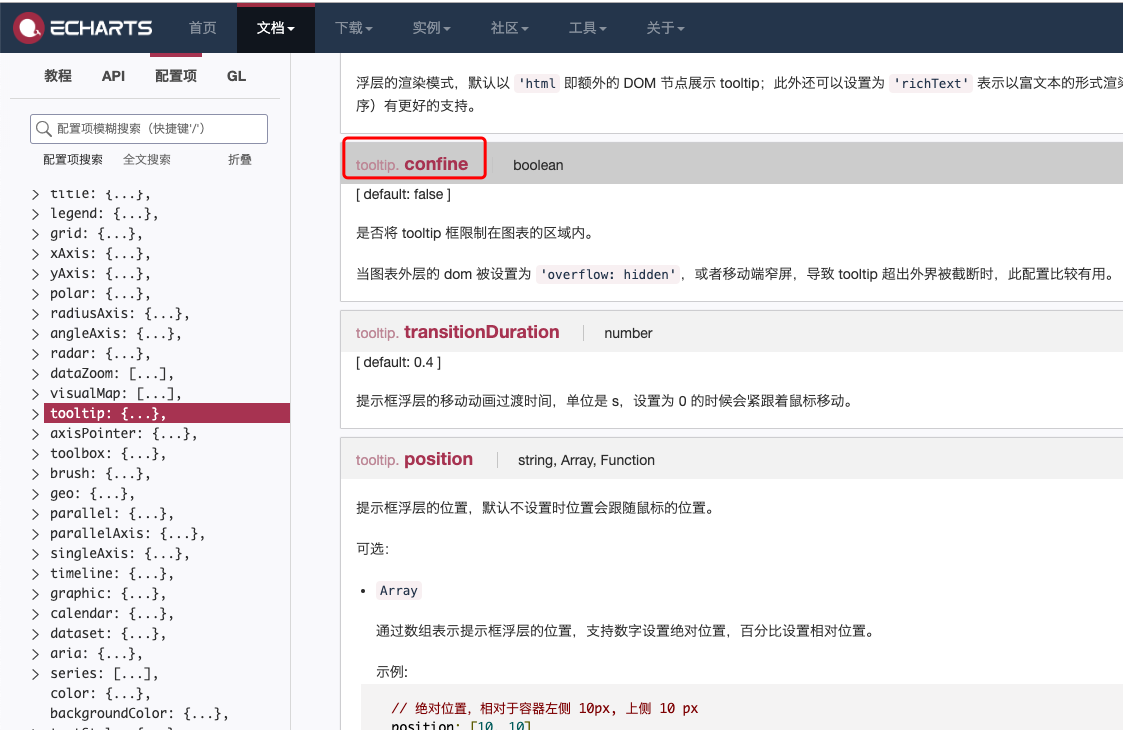This screenshot has width=1123, height=730.
Task: Switch to the 教程 tab
Action: pos(58,75)
